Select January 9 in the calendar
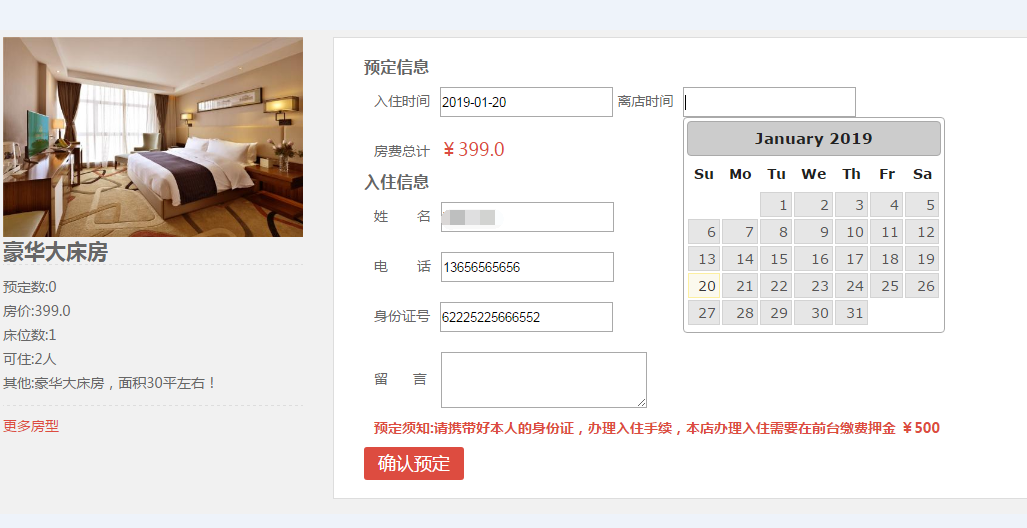1027x528 pixels. pos(813,231)
